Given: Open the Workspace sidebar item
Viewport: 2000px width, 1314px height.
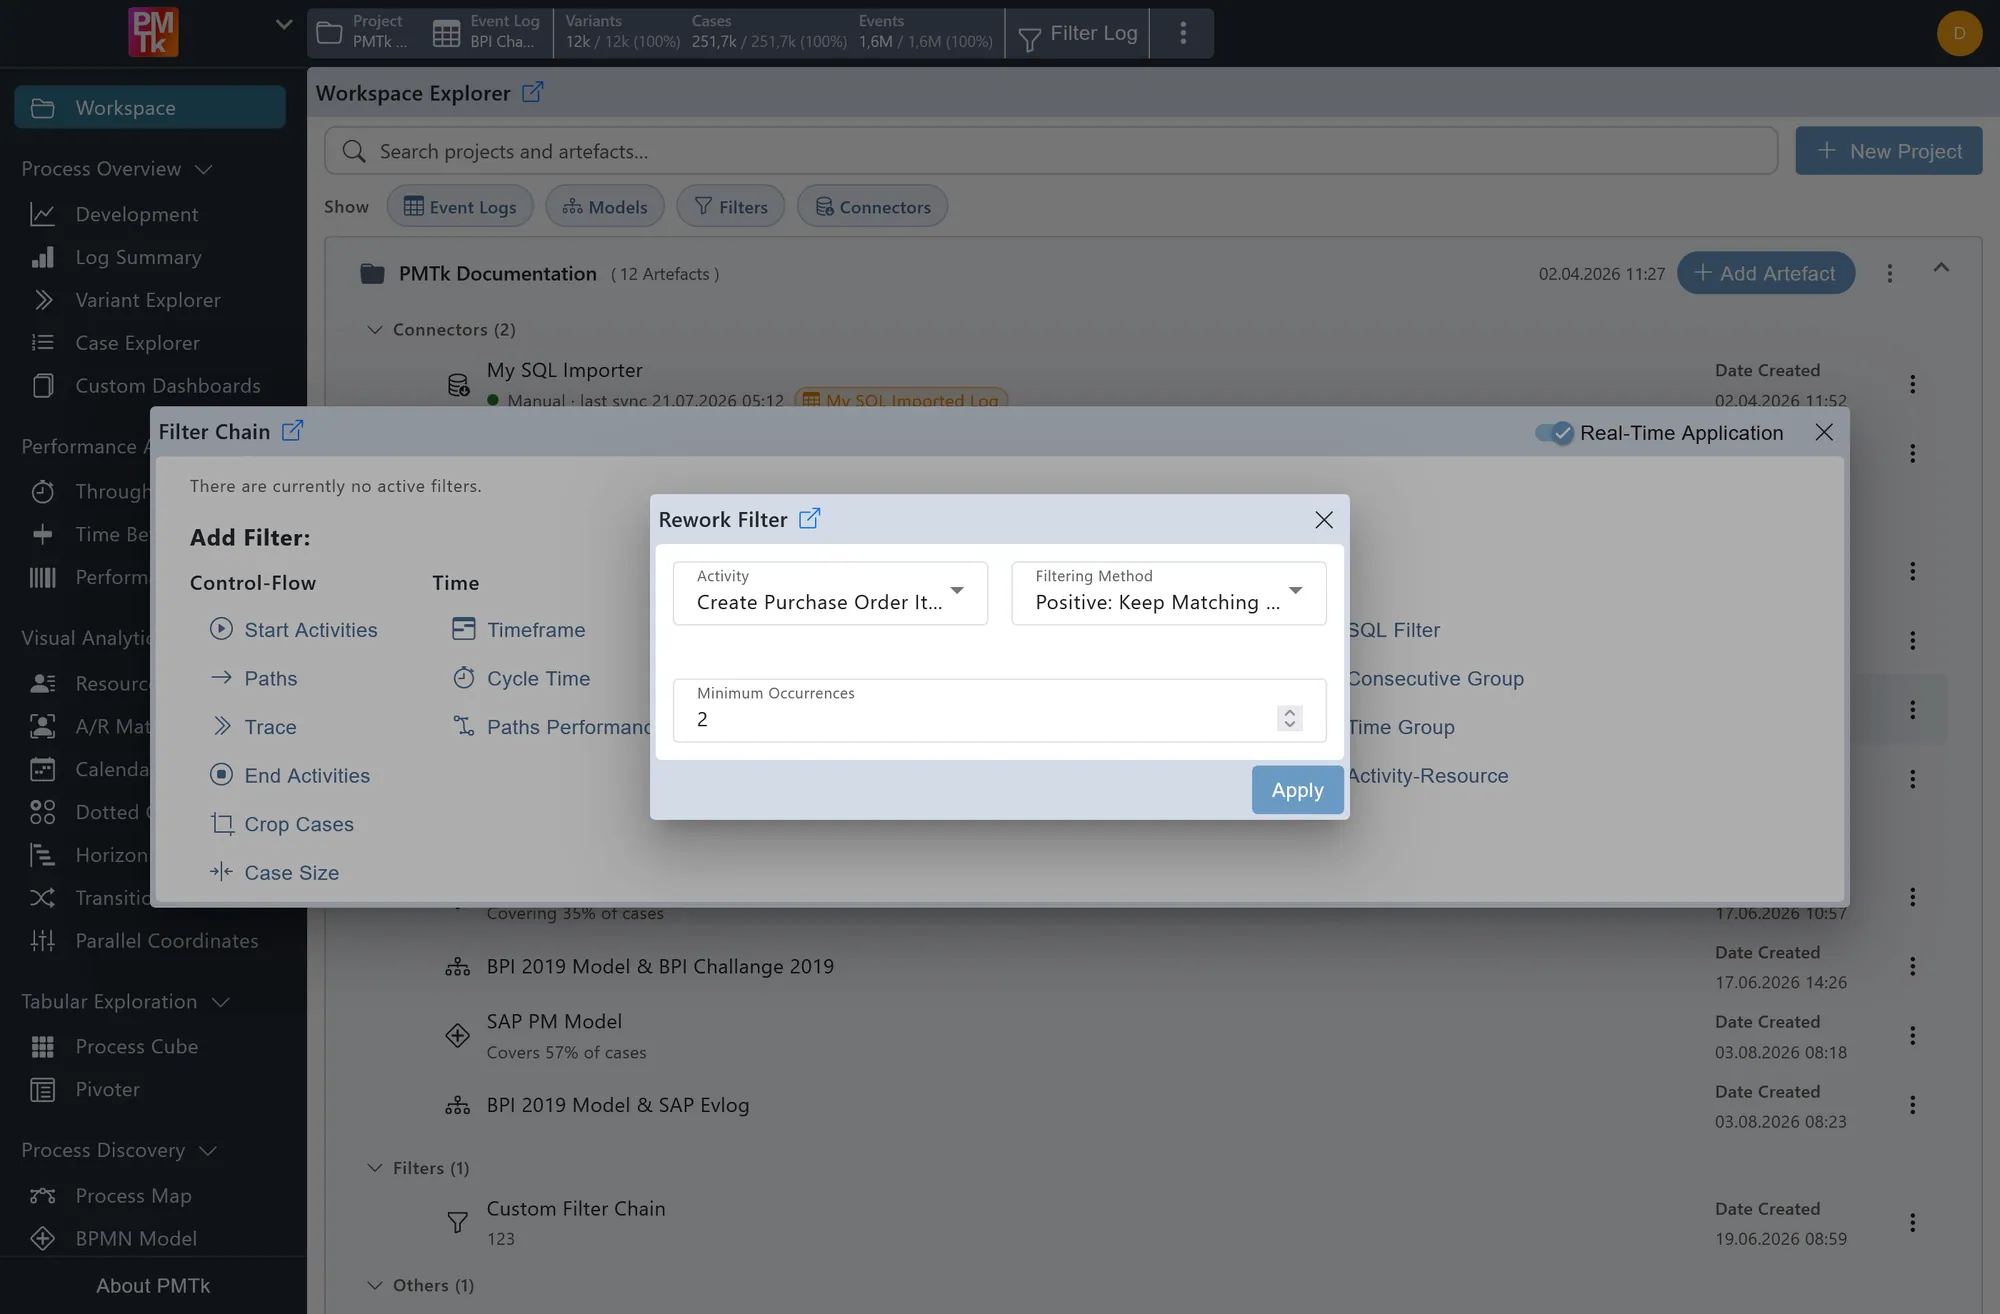Looking at the screenshot, I should click(150, 107).
